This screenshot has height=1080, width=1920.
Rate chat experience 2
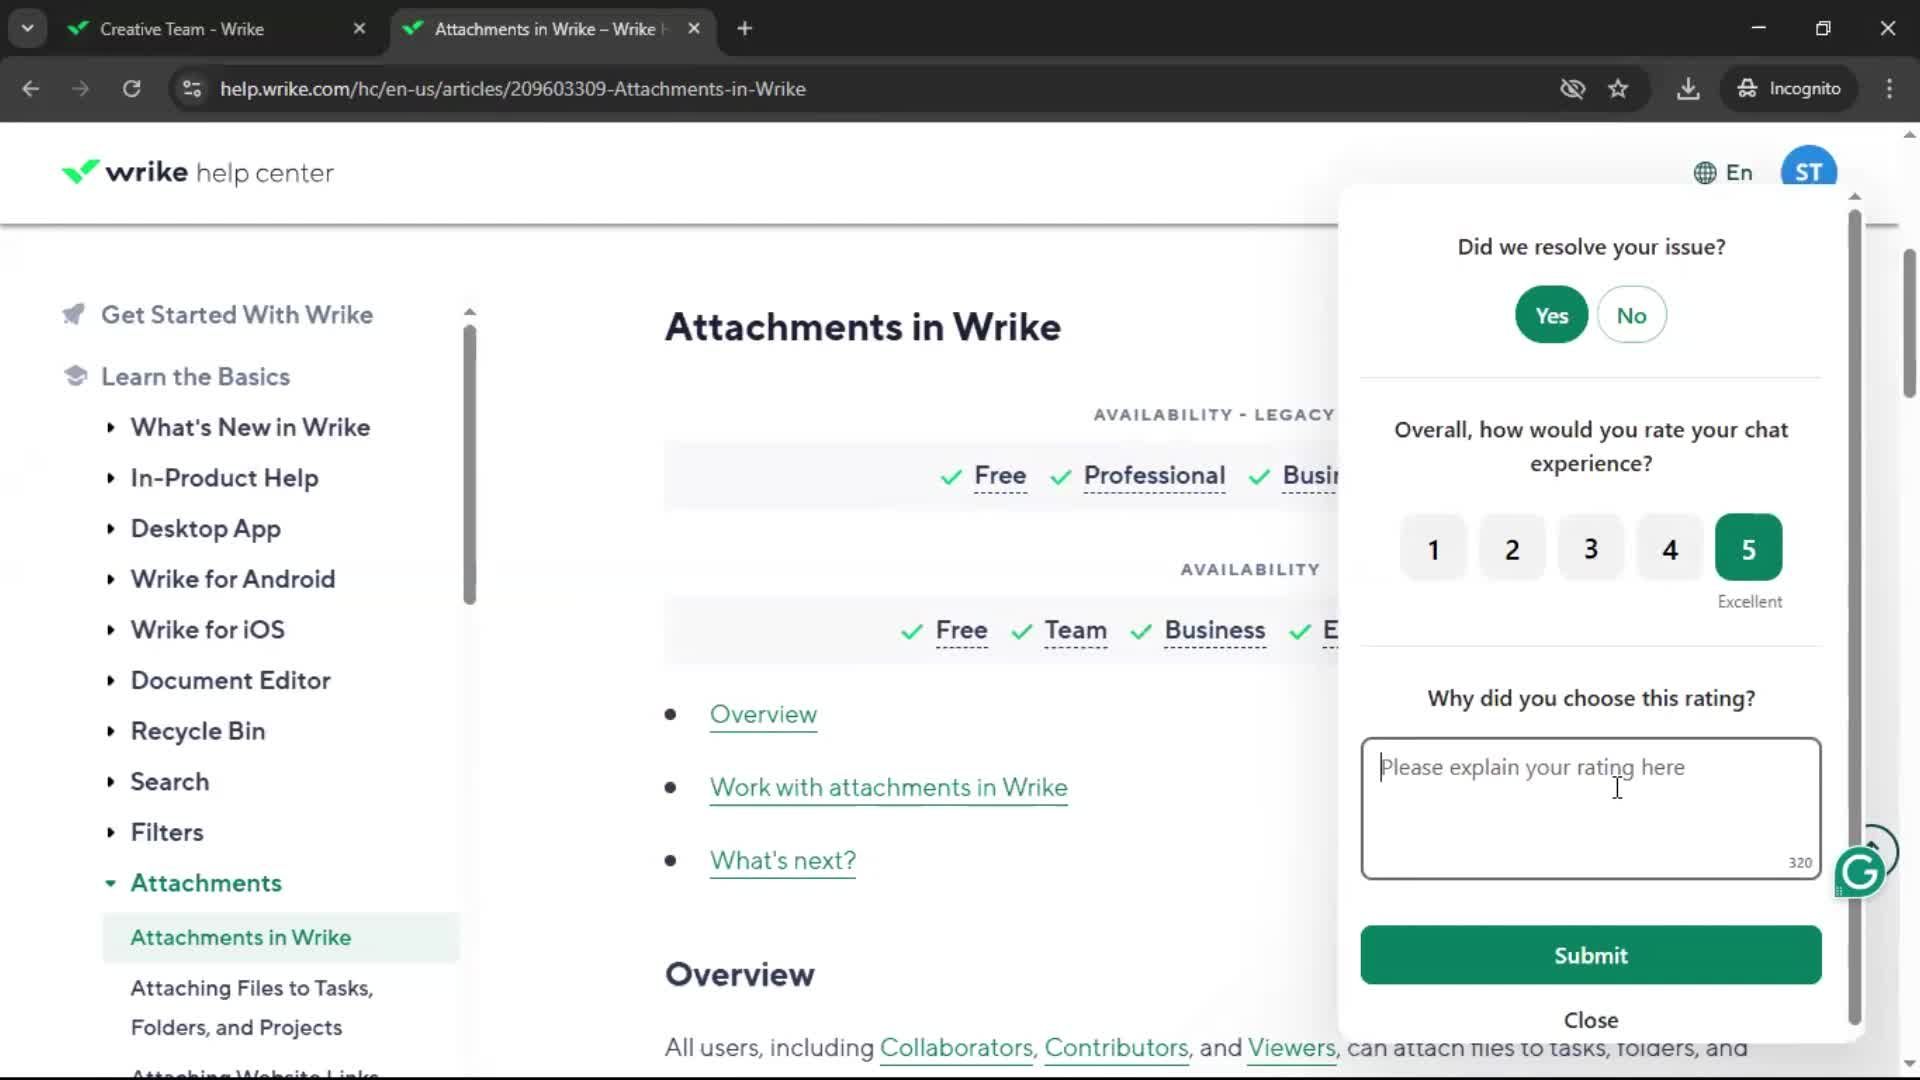coord(1512,548)
